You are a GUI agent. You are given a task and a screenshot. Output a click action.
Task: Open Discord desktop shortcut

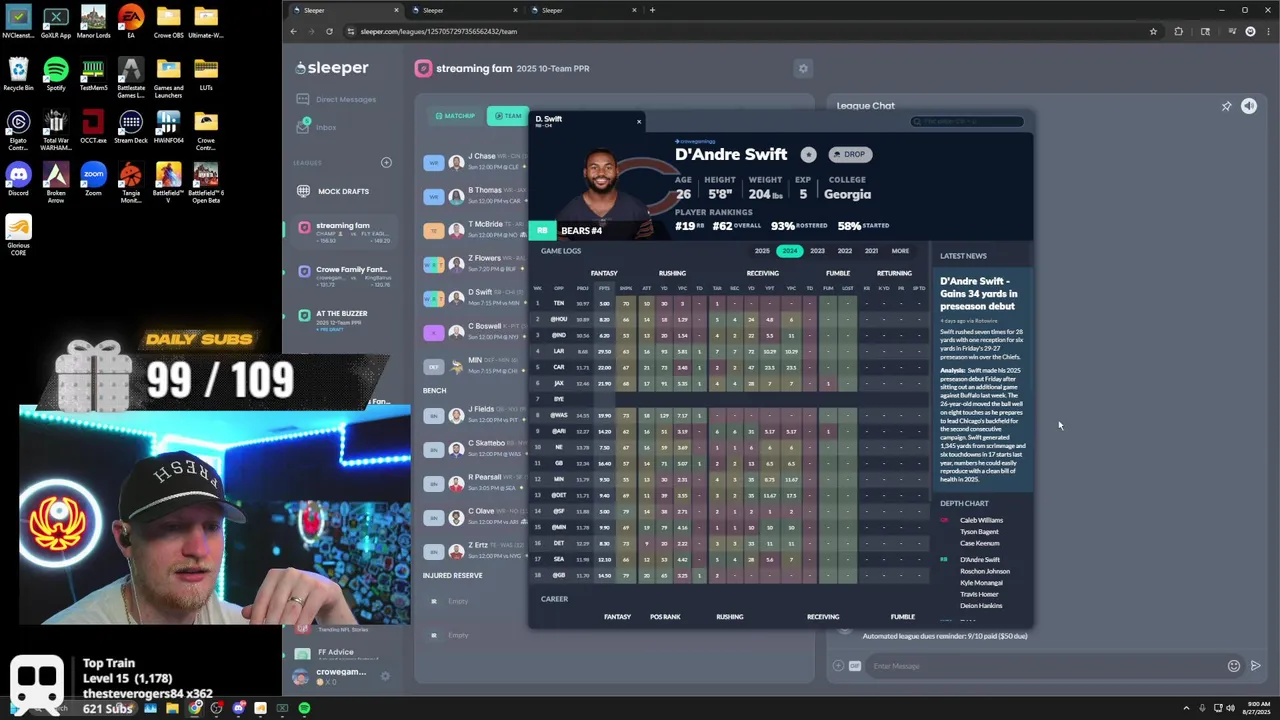click(x=18, y=179)
